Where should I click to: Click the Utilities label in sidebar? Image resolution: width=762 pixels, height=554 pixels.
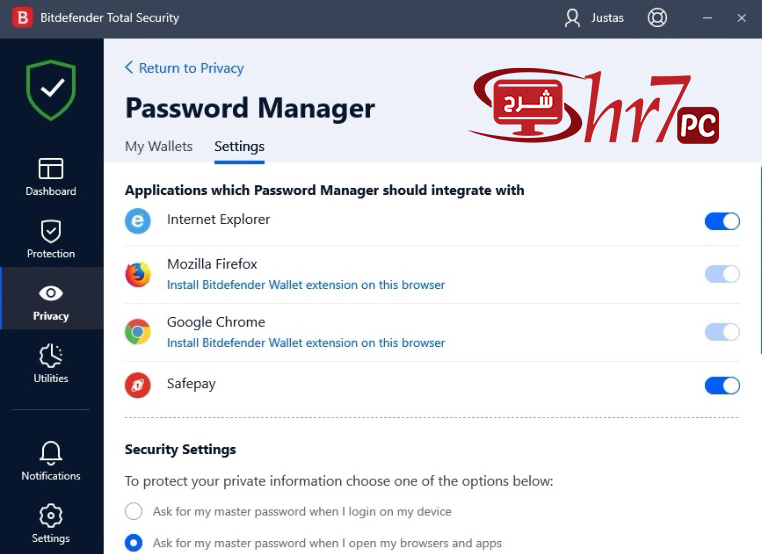tap(51, 378)
